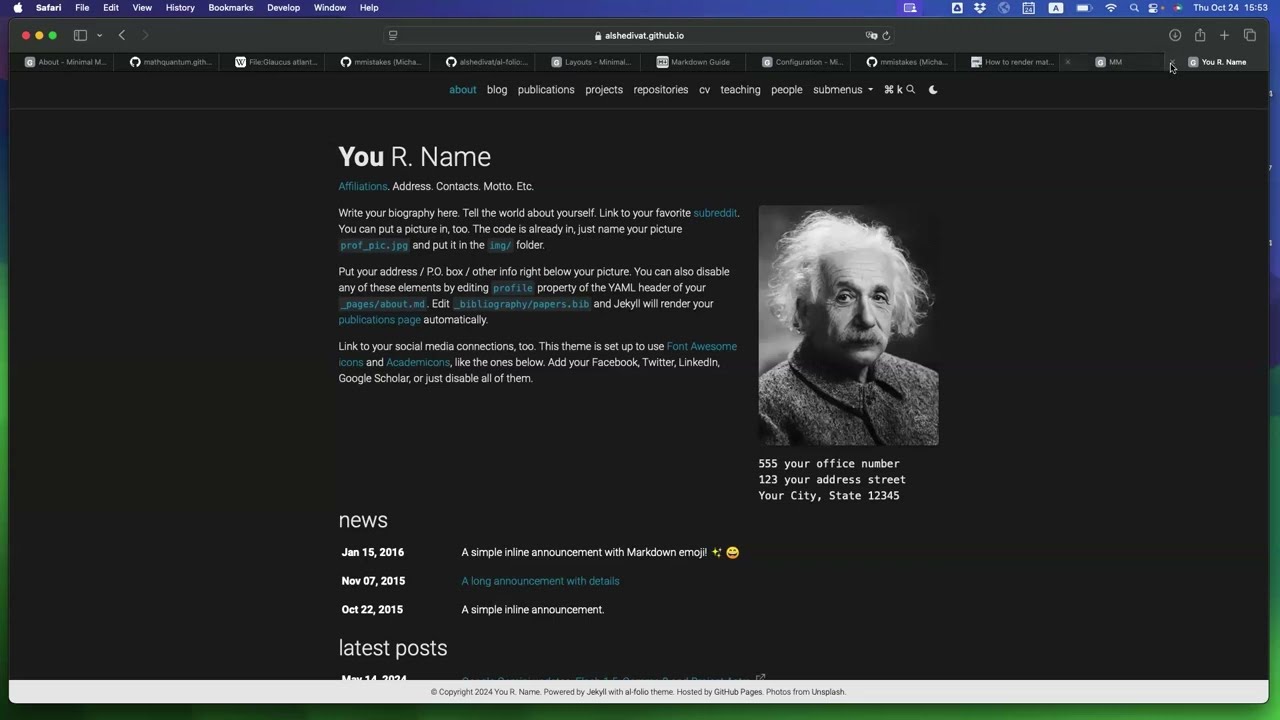
Task: Open the Dropbox menu bar icon
Action: pyautogui.click(x=980, y=7)
